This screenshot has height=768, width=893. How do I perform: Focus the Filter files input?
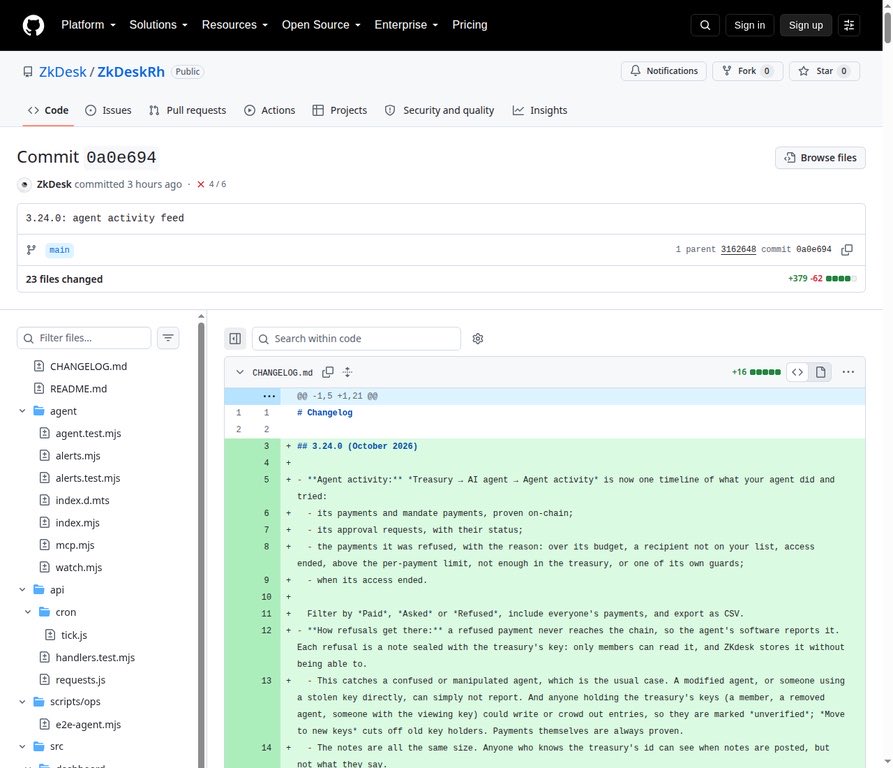coord(84,338)
